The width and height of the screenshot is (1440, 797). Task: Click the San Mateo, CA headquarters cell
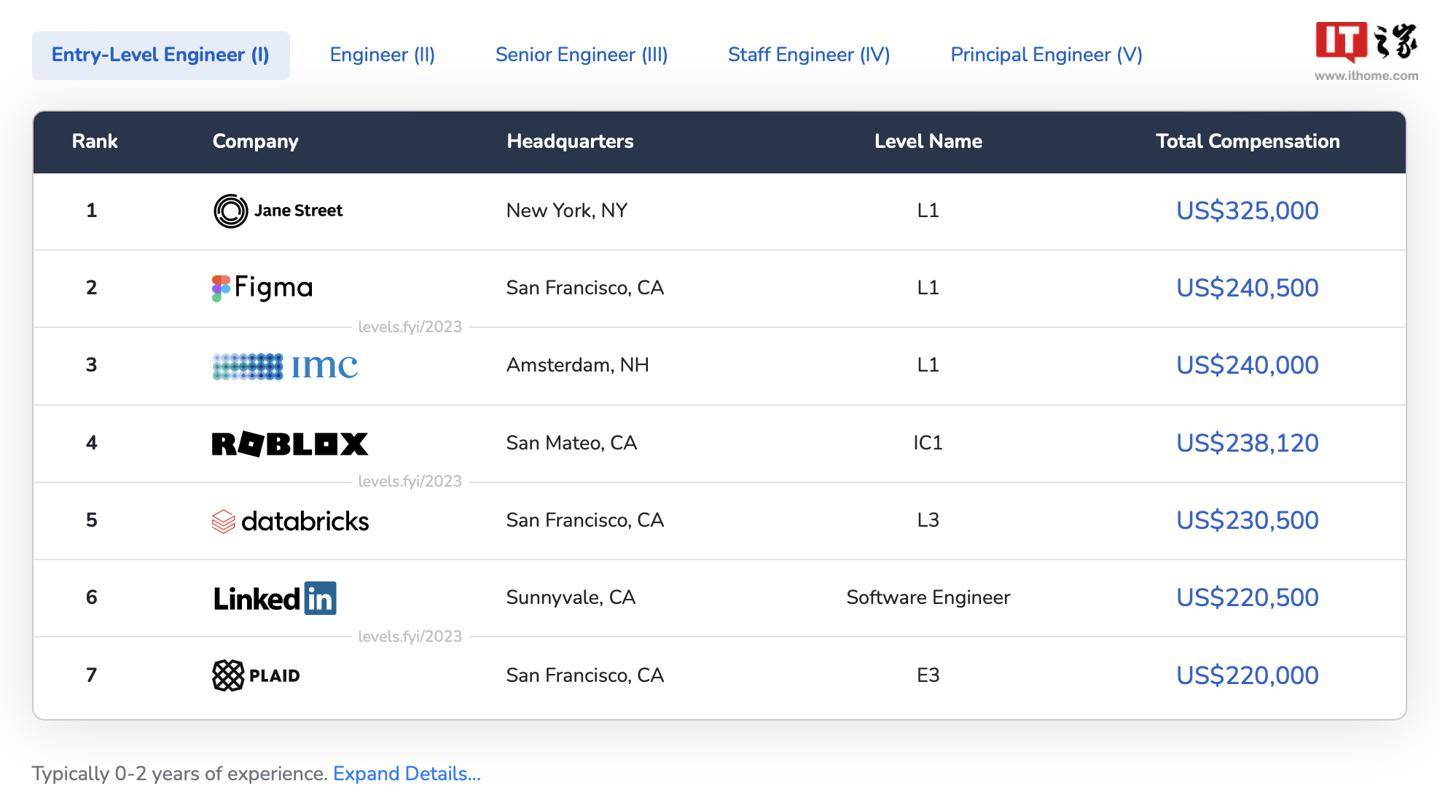(x=572, y=443)
